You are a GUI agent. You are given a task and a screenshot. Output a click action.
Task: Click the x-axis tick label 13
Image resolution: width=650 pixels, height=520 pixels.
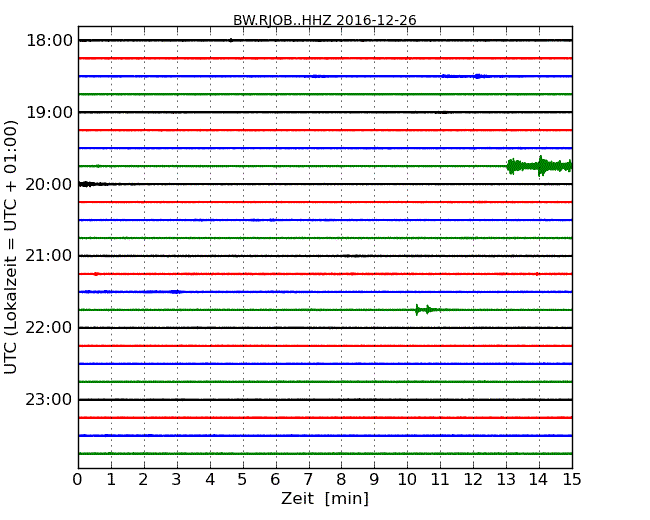[506, 480]
